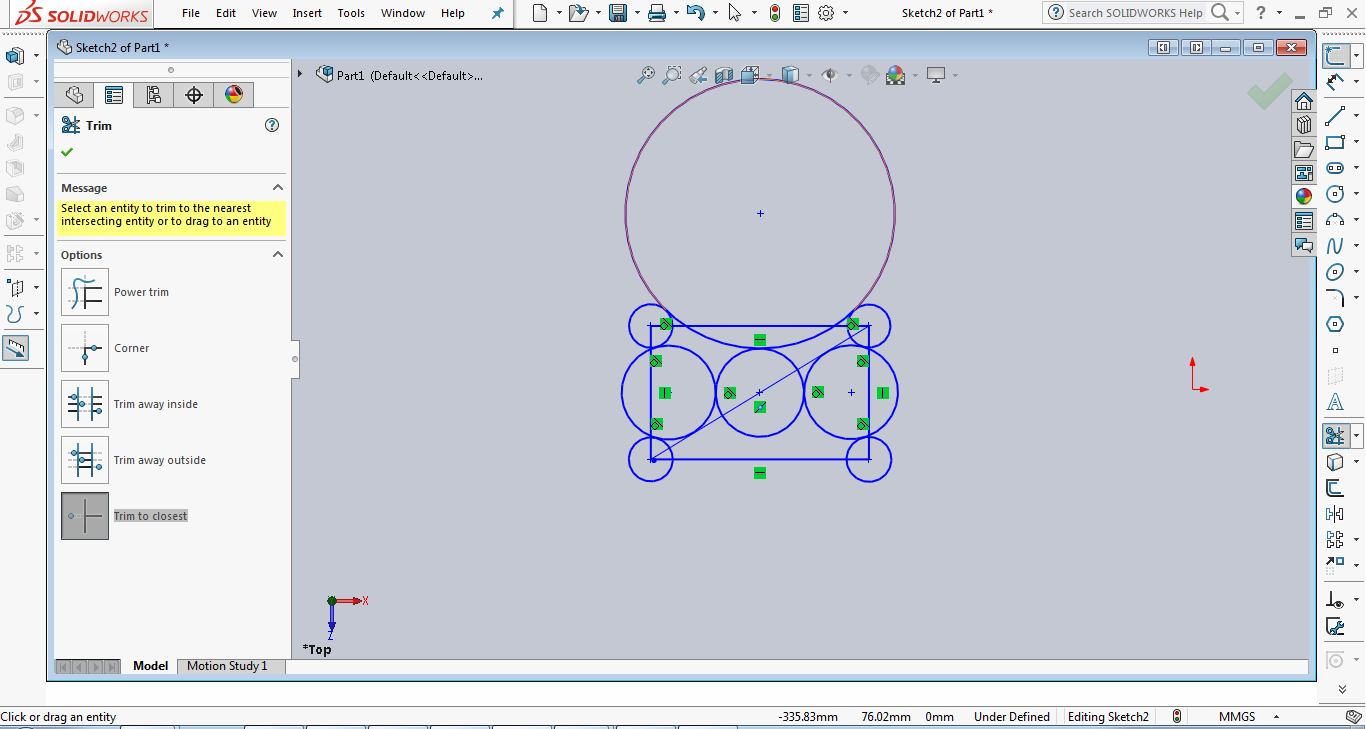Select the Sketch Fillet tool
1366x729 pixels.
(1335, 298)
